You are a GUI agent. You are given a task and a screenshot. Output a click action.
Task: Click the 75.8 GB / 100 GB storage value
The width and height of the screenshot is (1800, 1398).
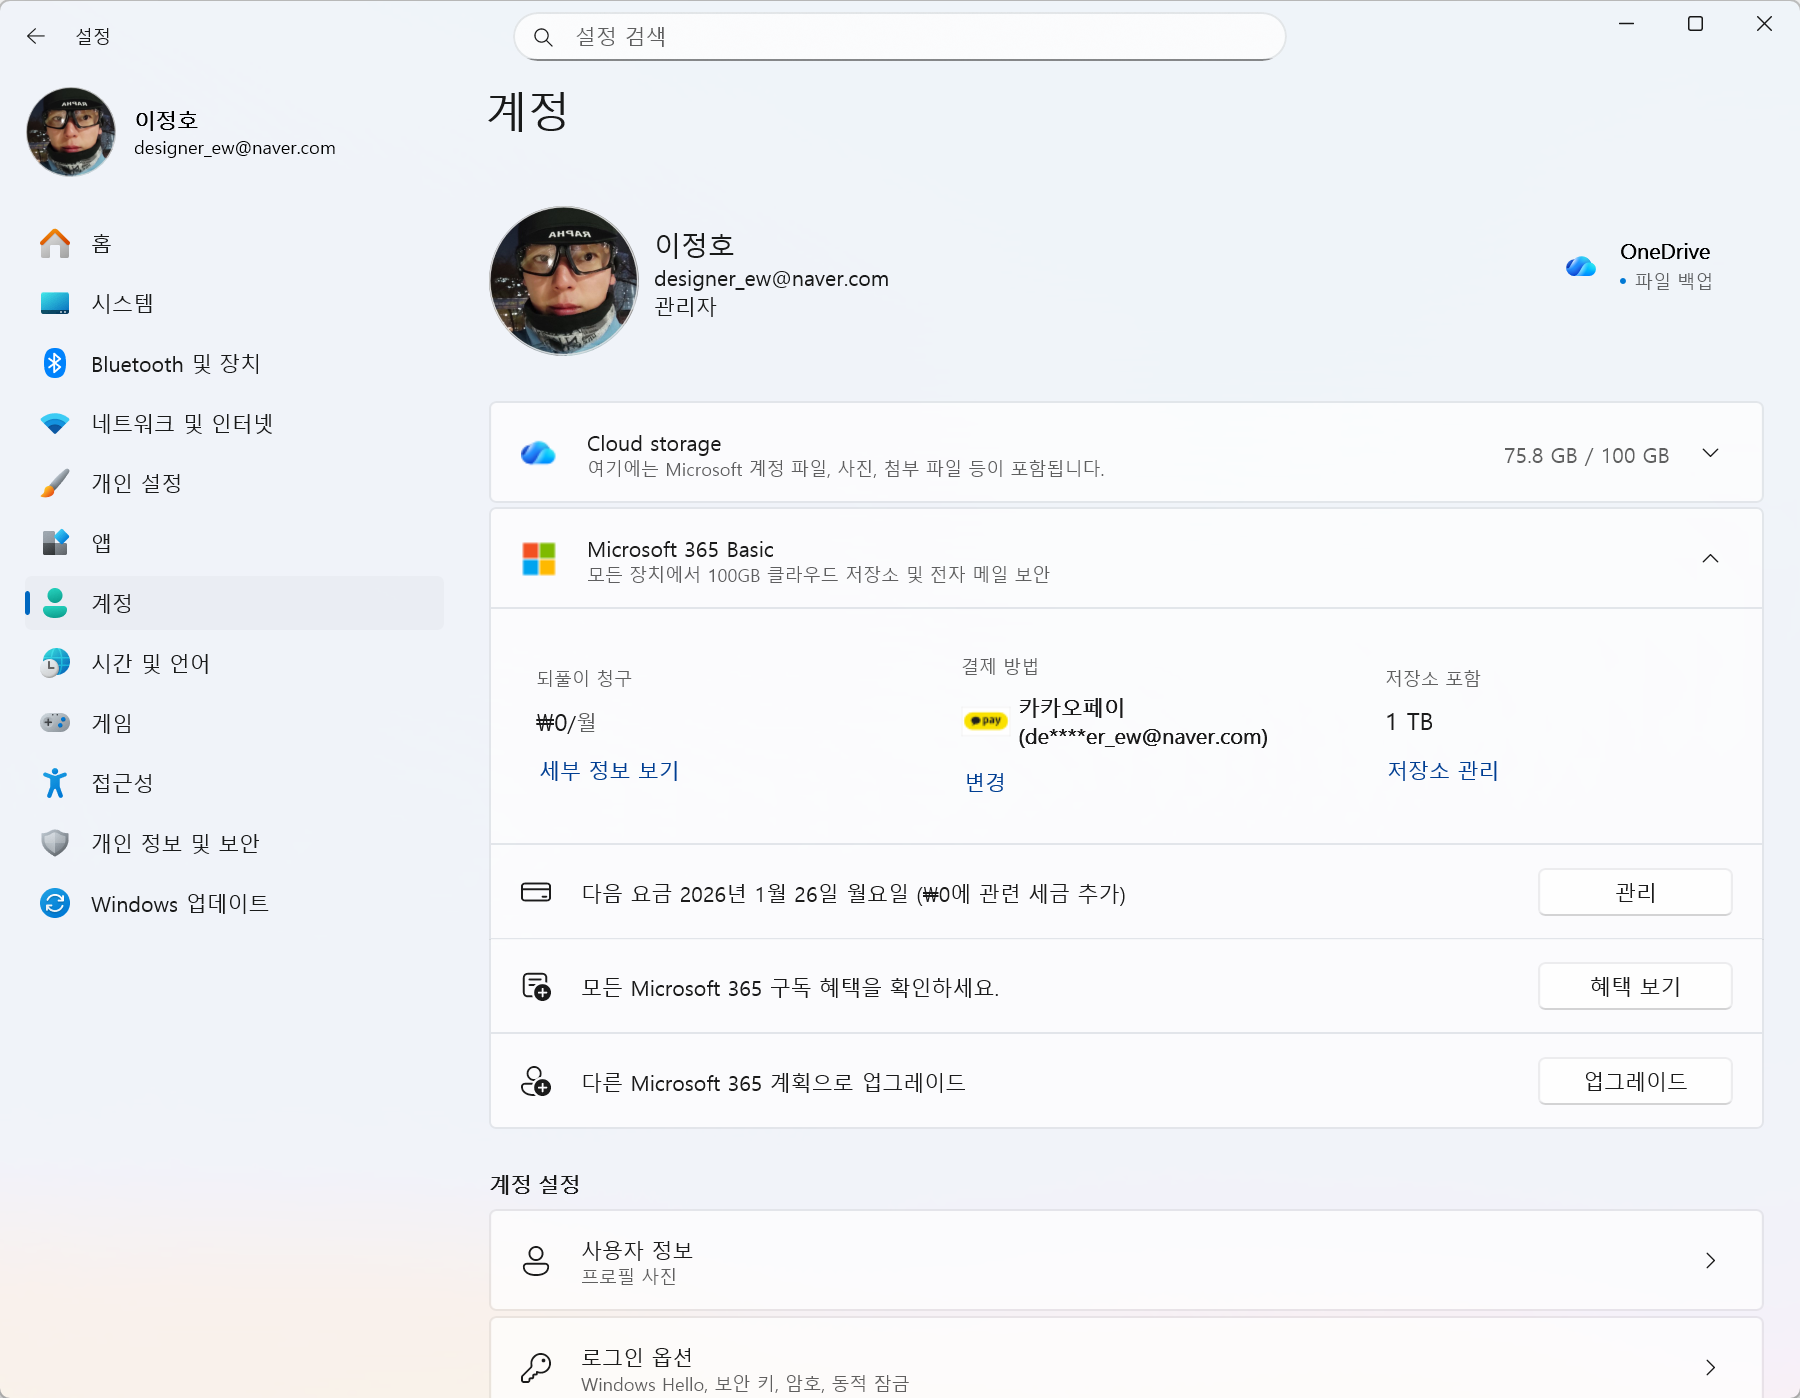click(1586, 456)
